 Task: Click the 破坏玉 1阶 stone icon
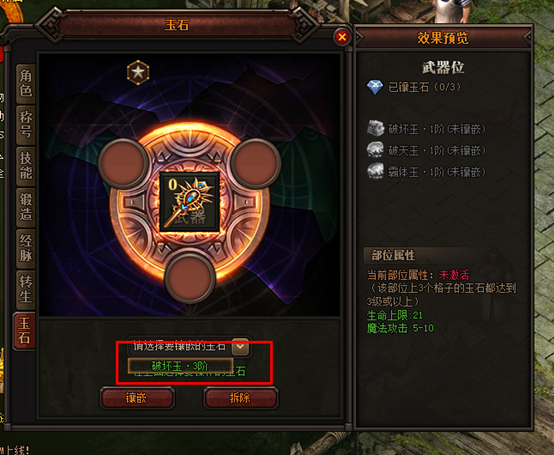pyautogui.click(x=375, y=129)
